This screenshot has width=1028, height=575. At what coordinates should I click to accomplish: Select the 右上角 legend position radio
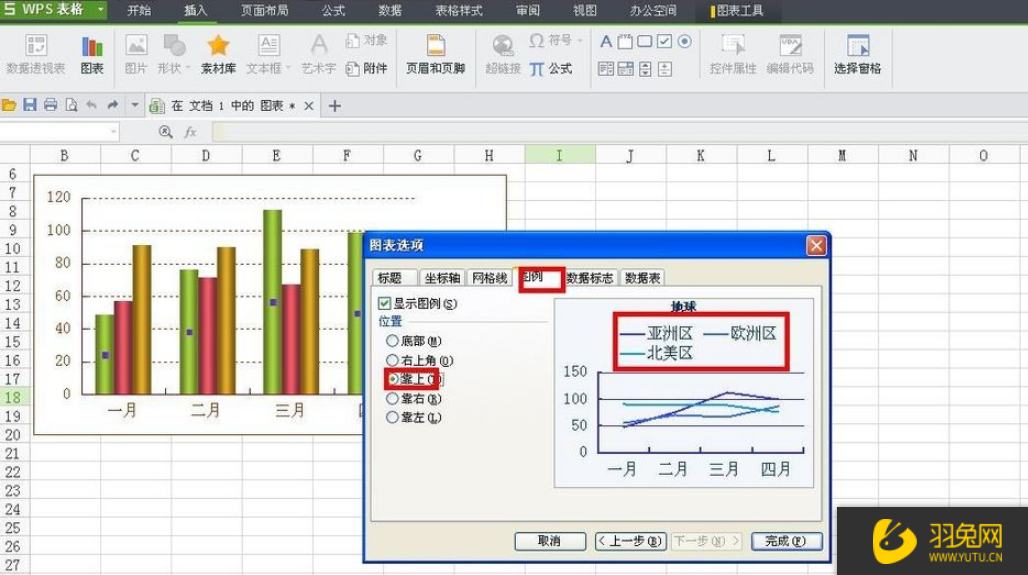392,360
